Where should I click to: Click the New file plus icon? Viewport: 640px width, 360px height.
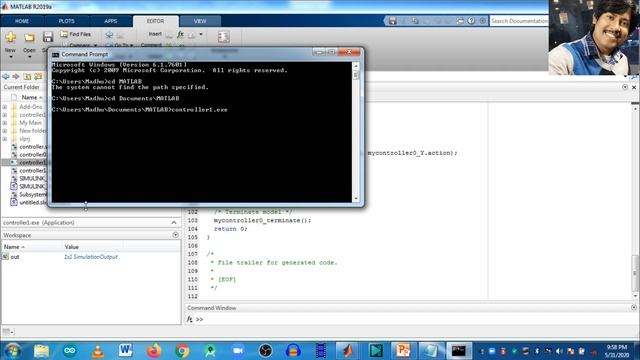[11, 37]
